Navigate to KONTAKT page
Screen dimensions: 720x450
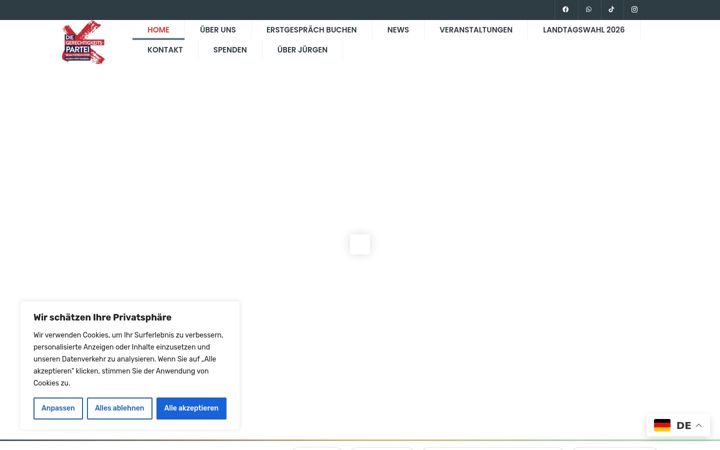165,50
